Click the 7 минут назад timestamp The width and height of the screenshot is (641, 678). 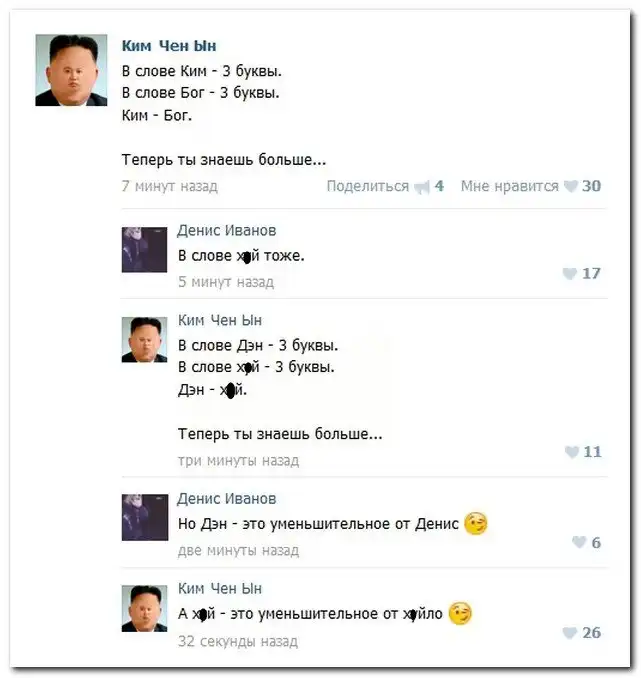click(x=170, y=186)
